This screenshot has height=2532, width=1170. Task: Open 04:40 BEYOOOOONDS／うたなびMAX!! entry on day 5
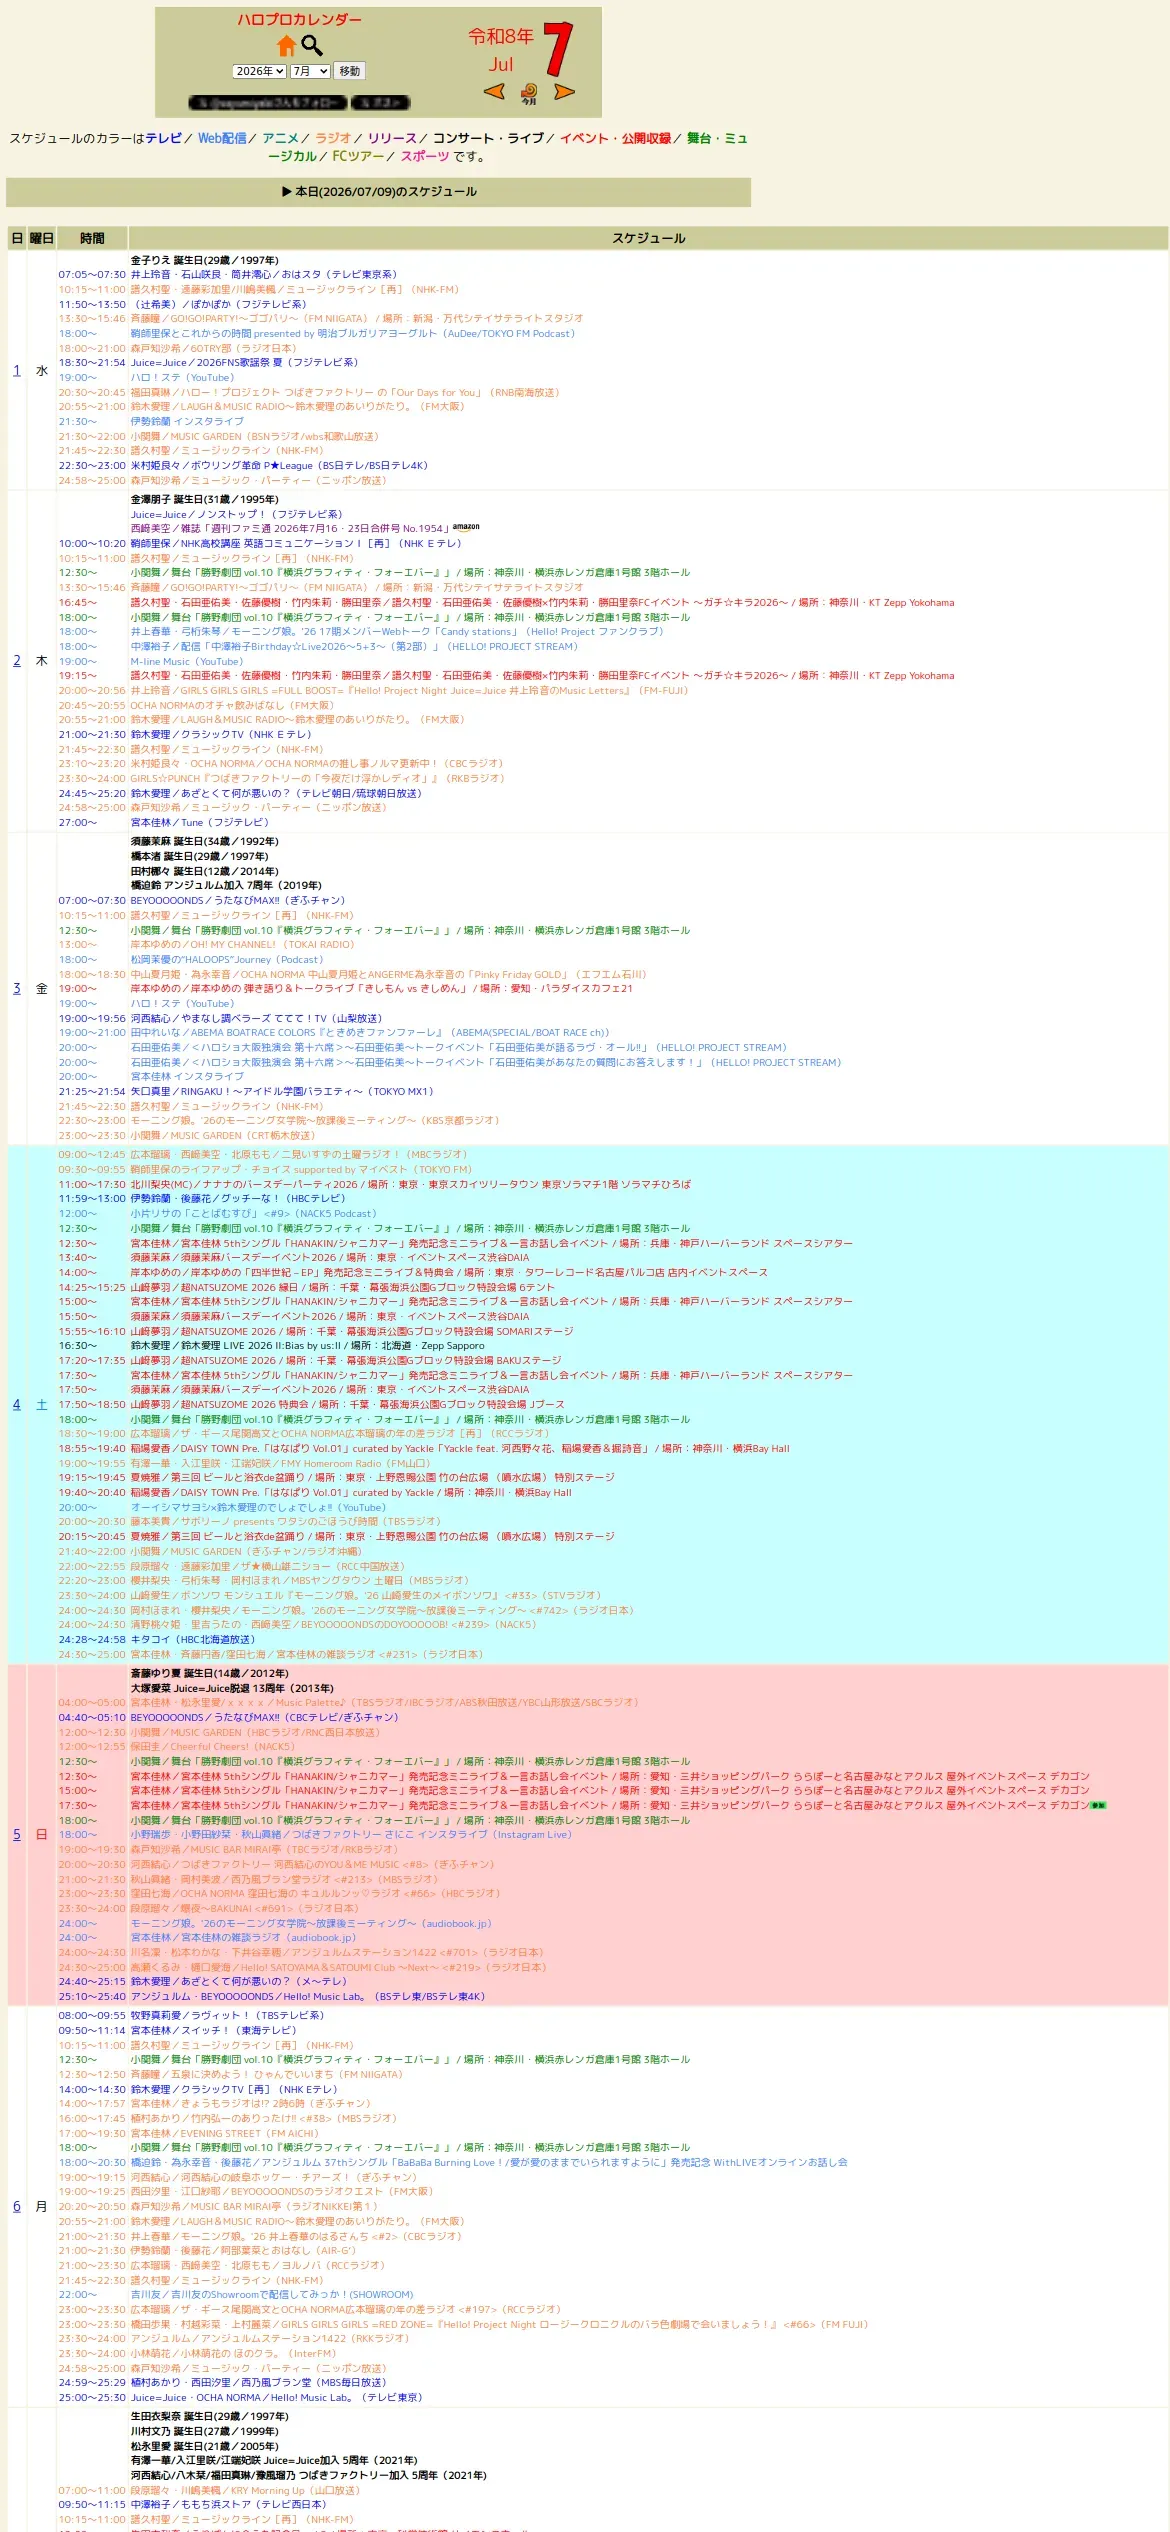[x=264, y=1718]
